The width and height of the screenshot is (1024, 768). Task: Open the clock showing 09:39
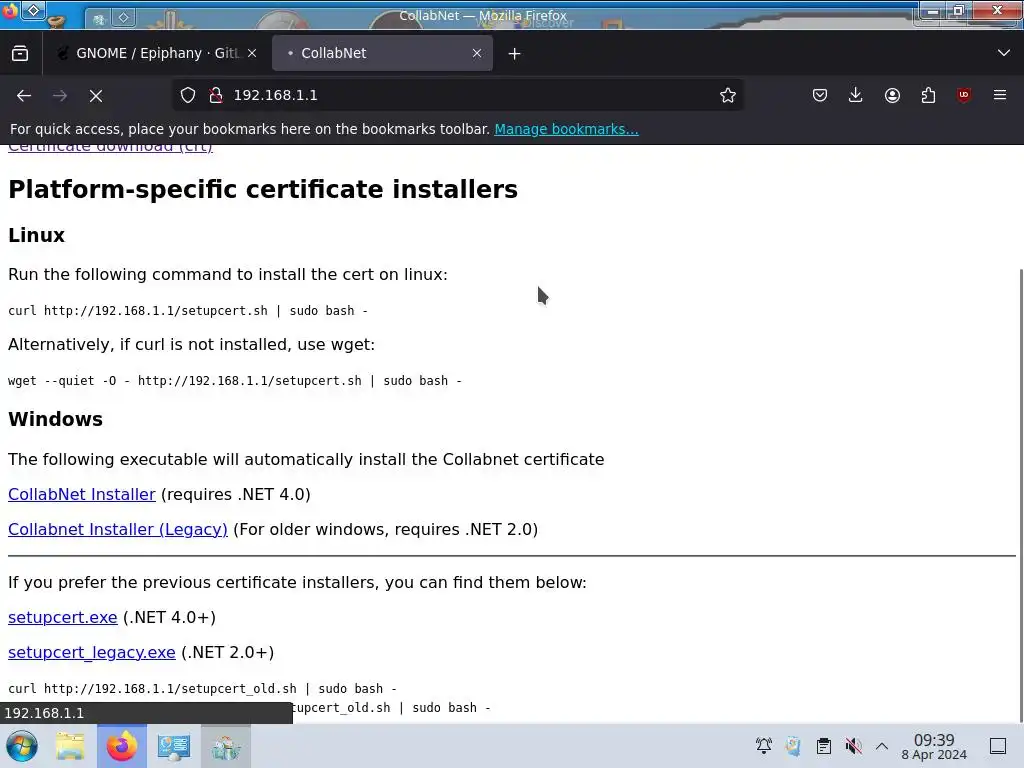coord(934,746)
